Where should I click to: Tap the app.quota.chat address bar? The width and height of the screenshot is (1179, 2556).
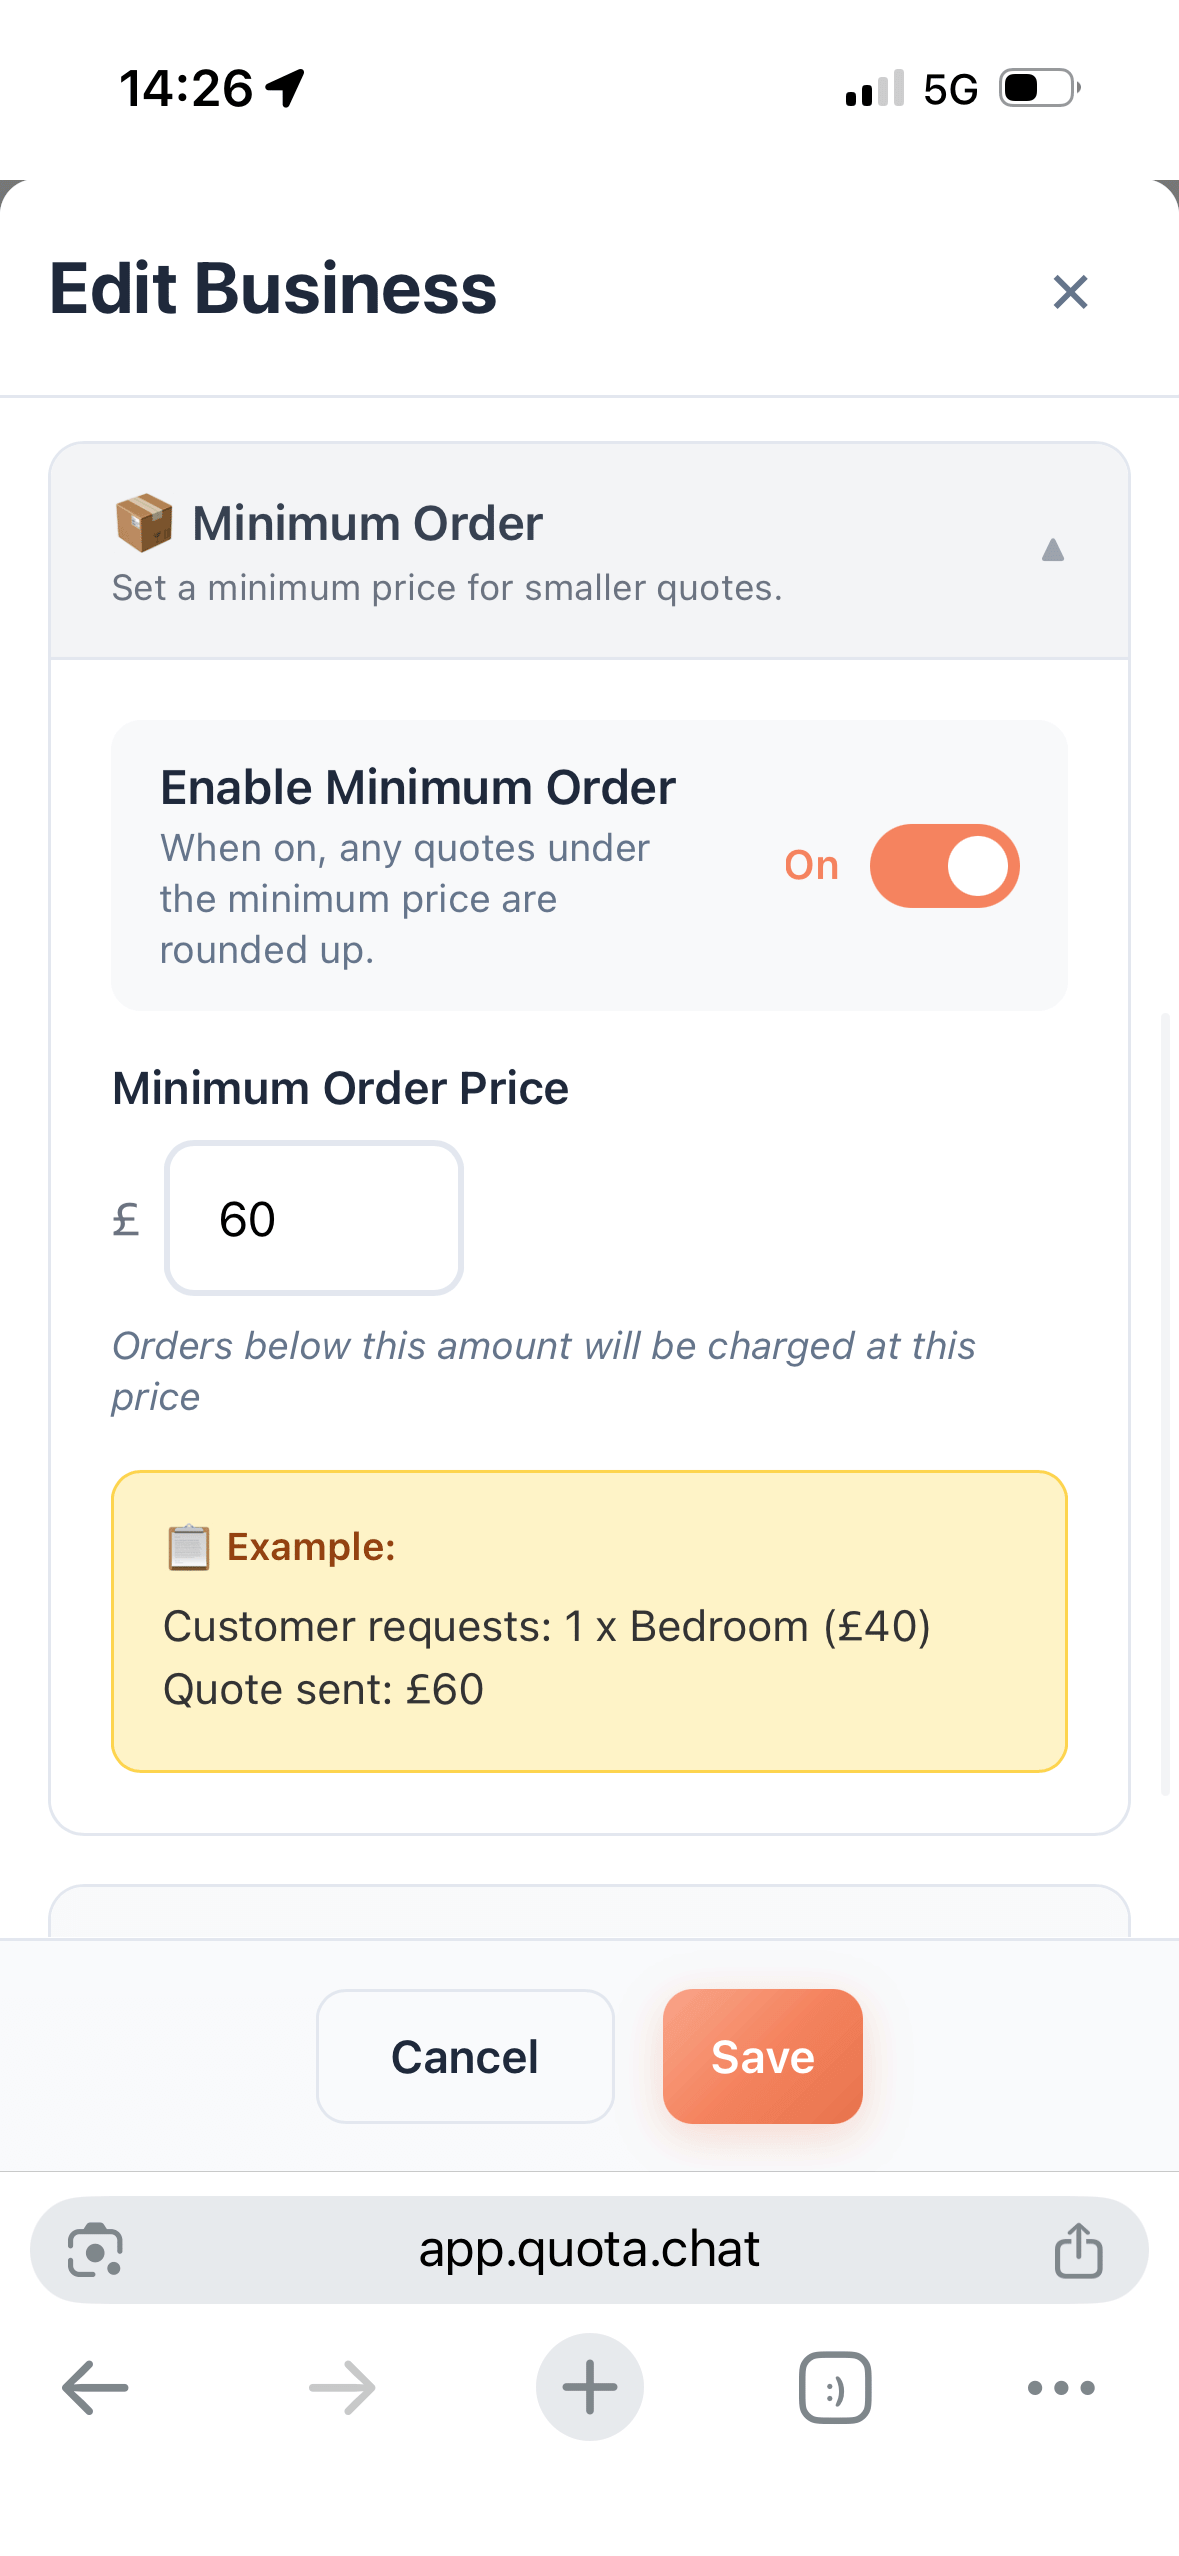point(589,2250)
